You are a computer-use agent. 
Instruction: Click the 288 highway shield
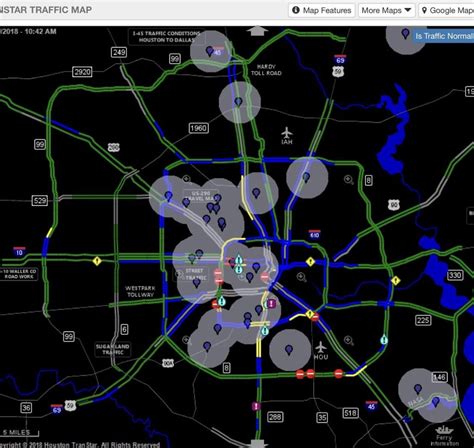(x=275, y=417)
